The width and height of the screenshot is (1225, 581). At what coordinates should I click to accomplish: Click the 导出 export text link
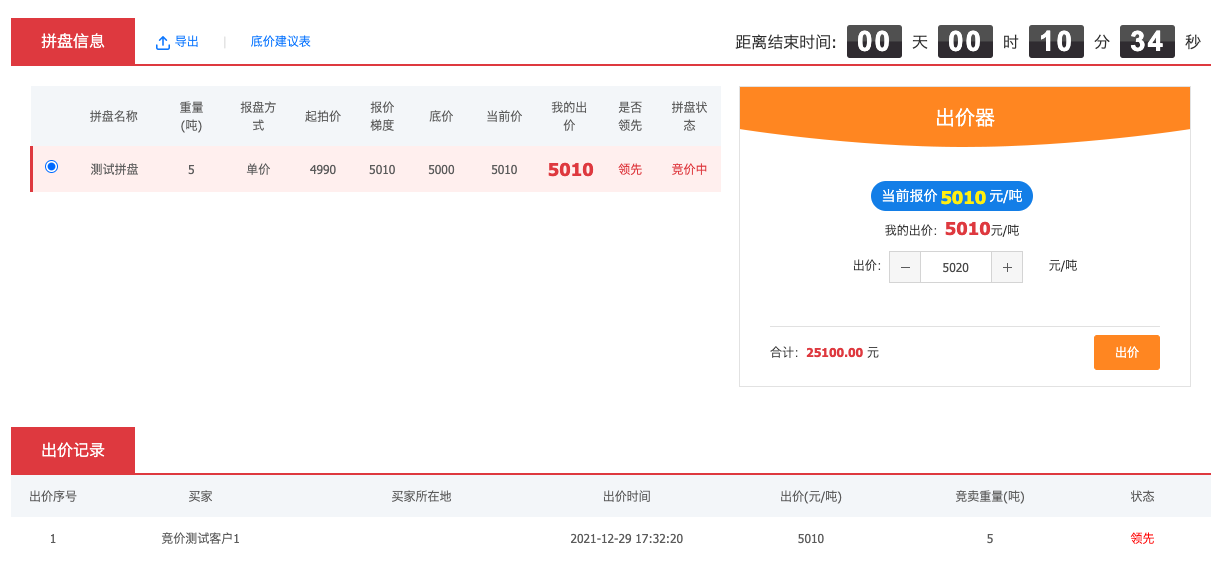187,42
